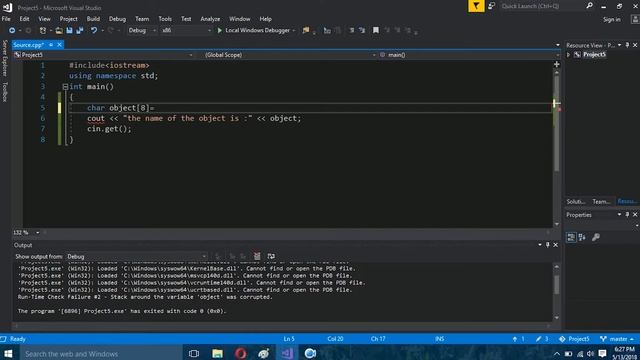Click the Properties alphabetical sort icon
Viewport: 640px width, 360px height.
582,237
